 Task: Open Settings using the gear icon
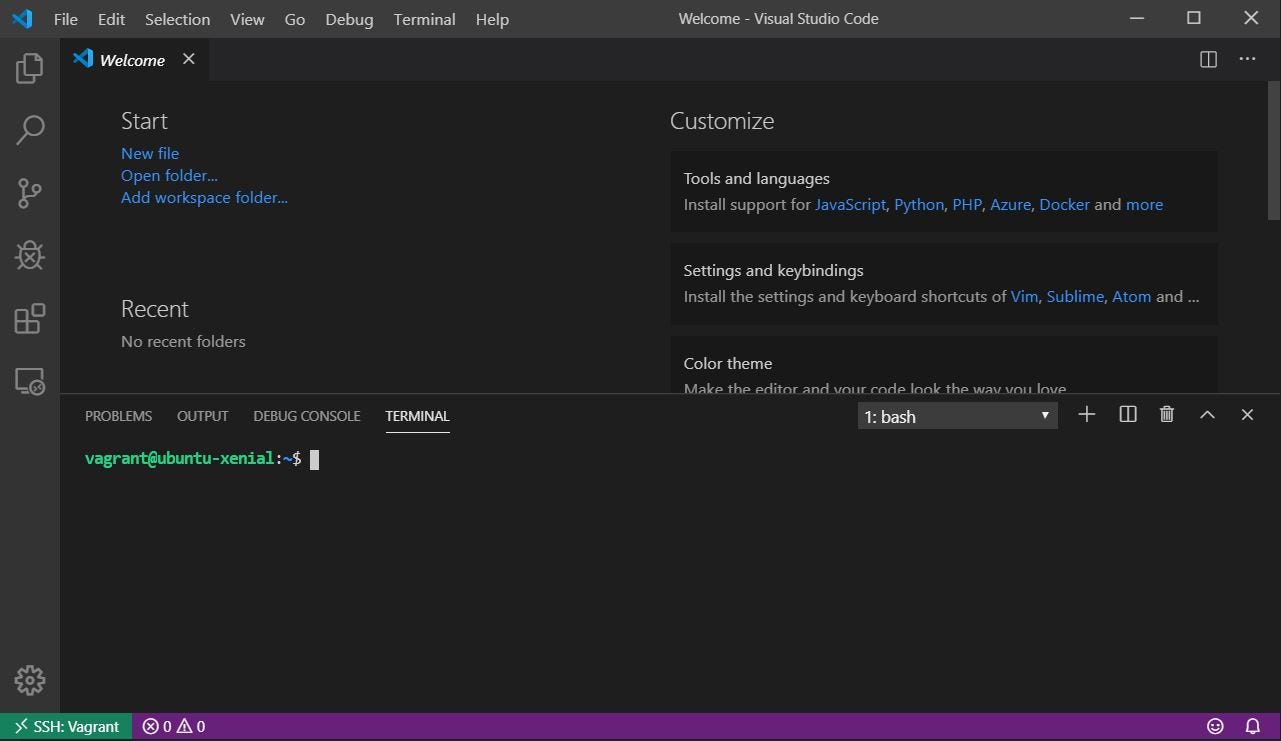[x=28, y=680]
